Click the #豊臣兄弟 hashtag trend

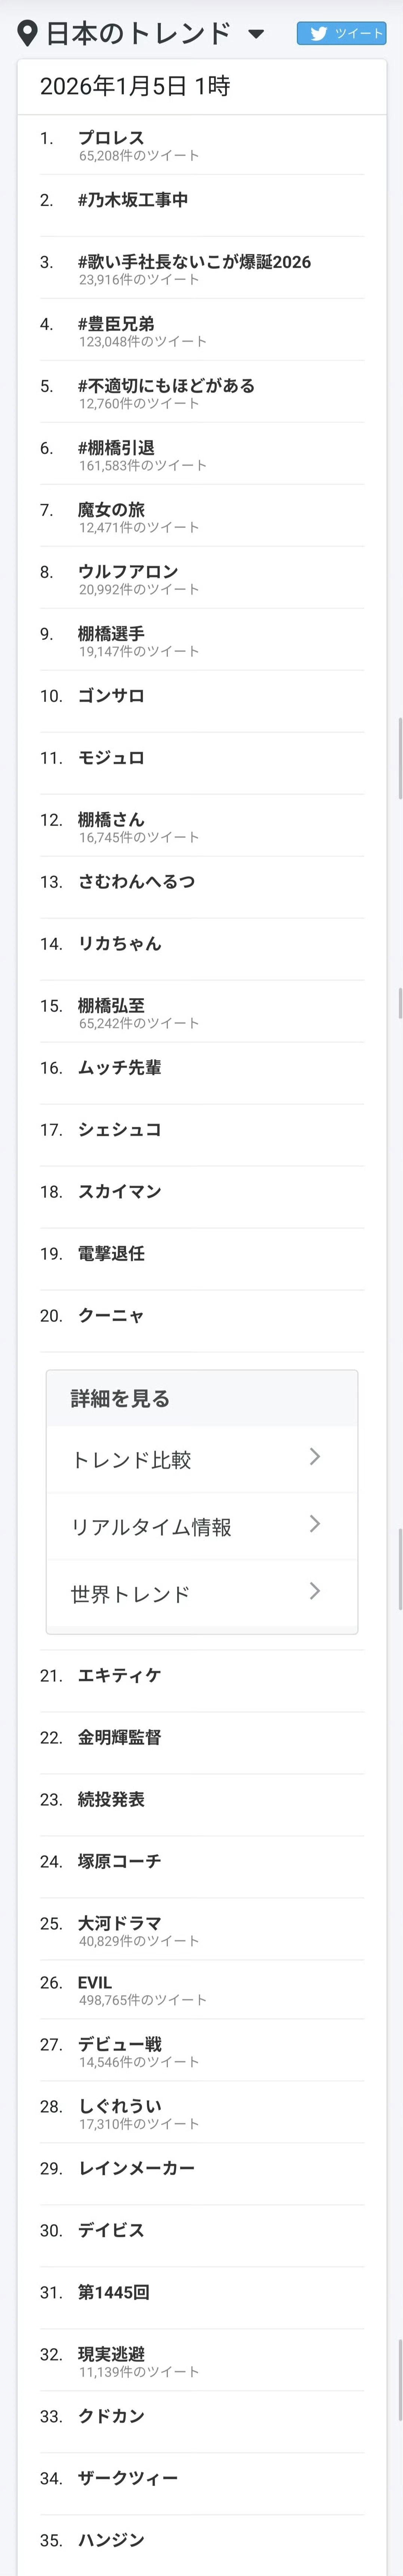point(116,324)
